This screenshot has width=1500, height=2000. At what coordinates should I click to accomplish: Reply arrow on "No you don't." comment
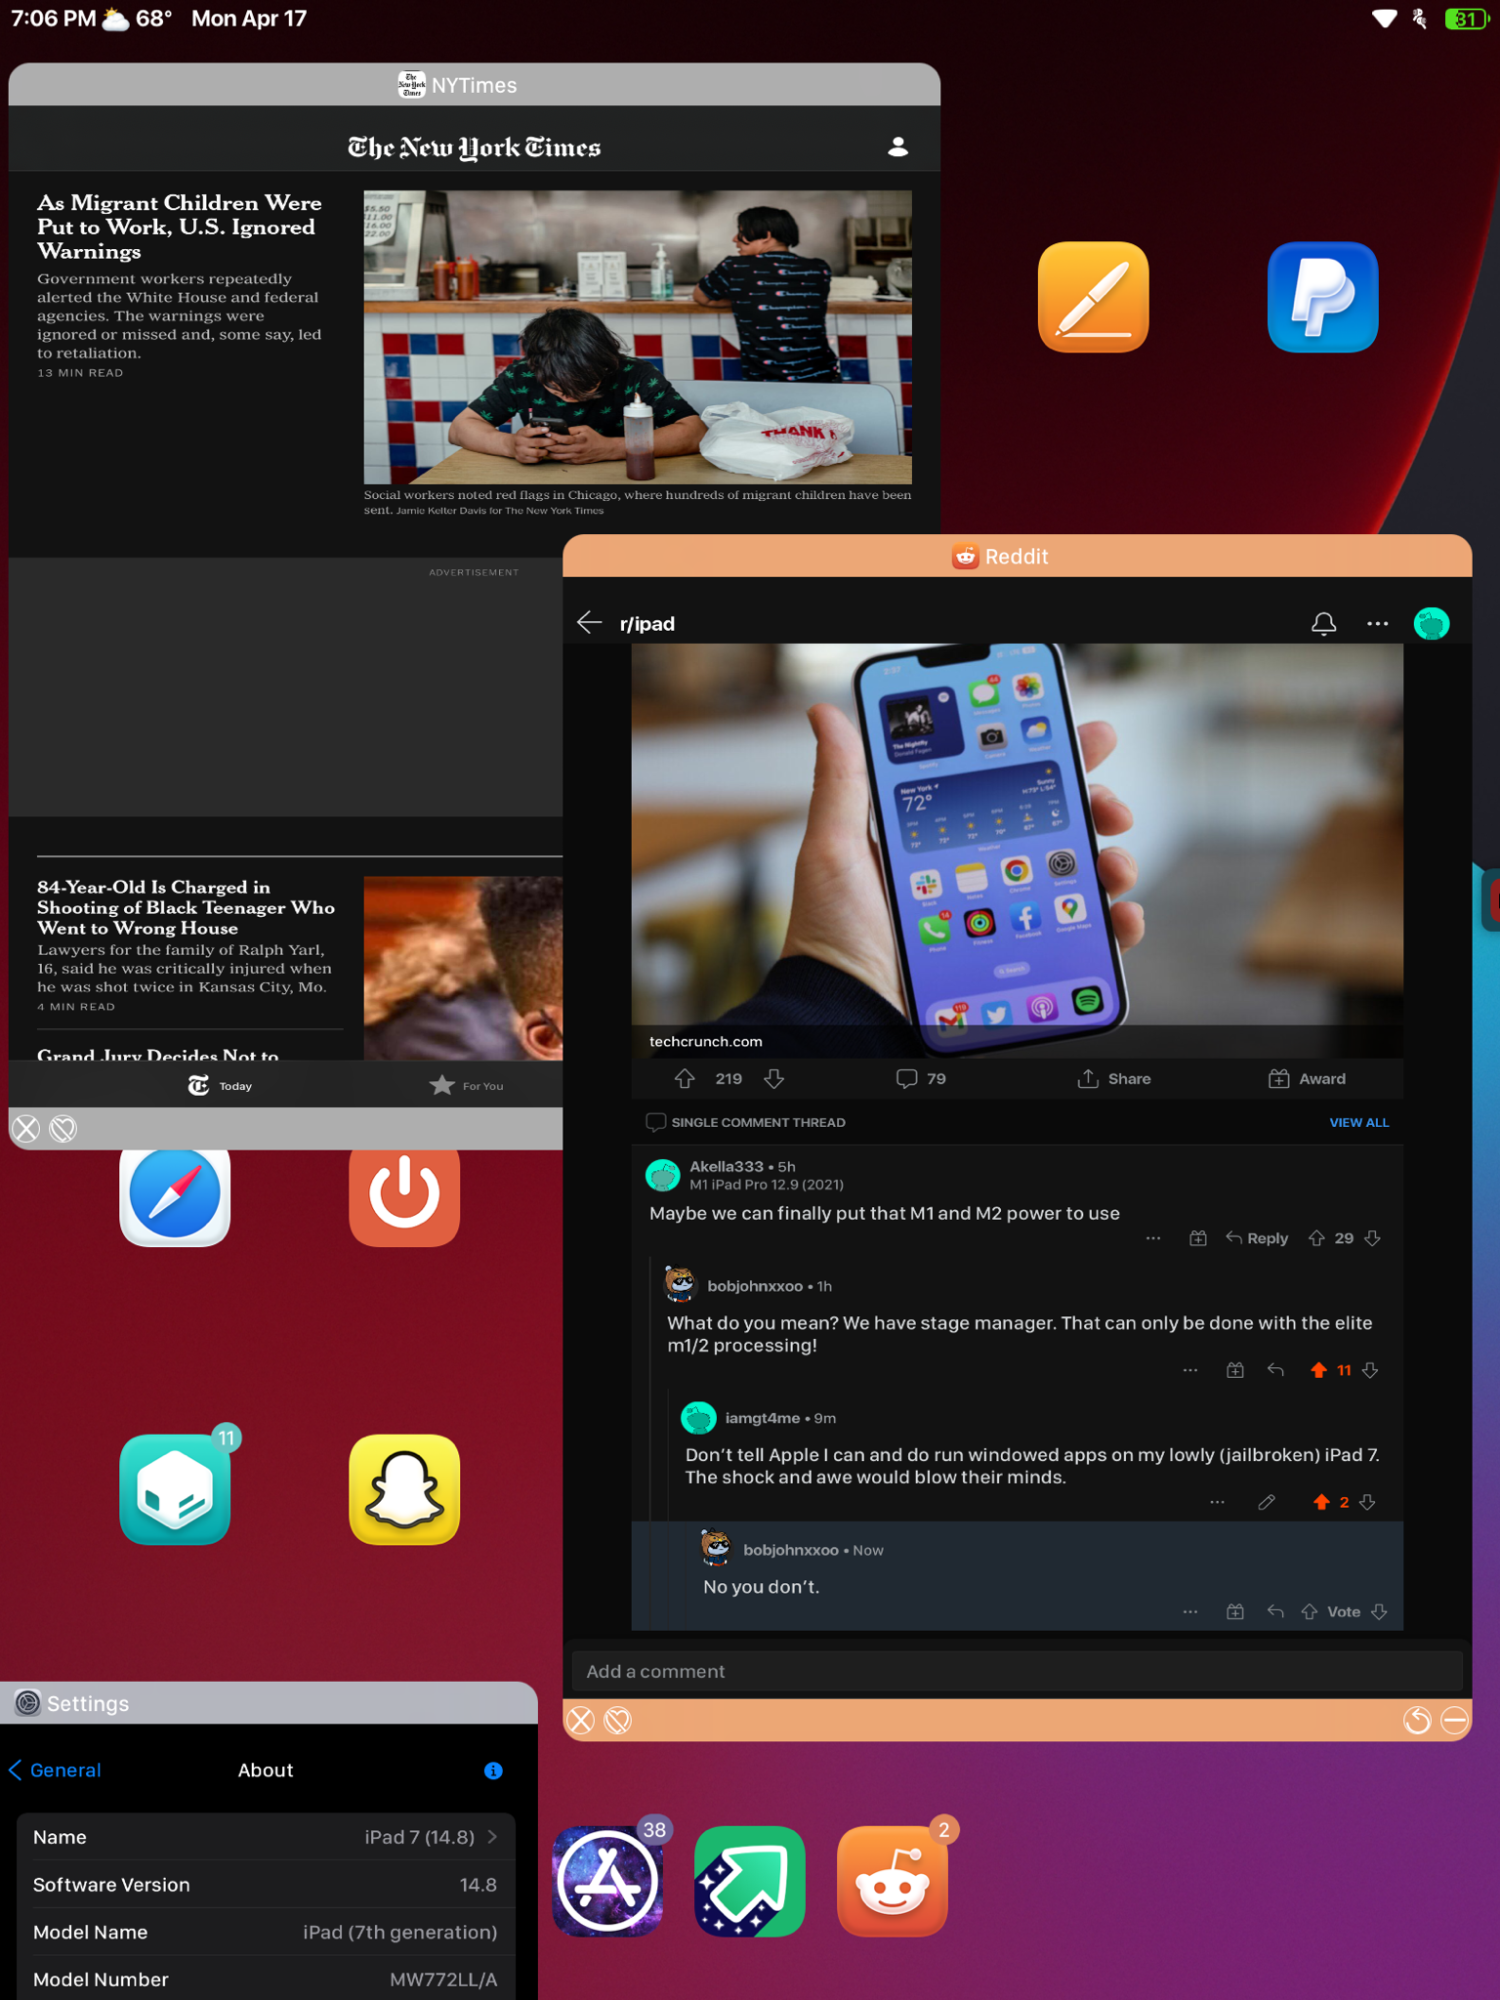pyautogui.click(x=1275, y=1611)
